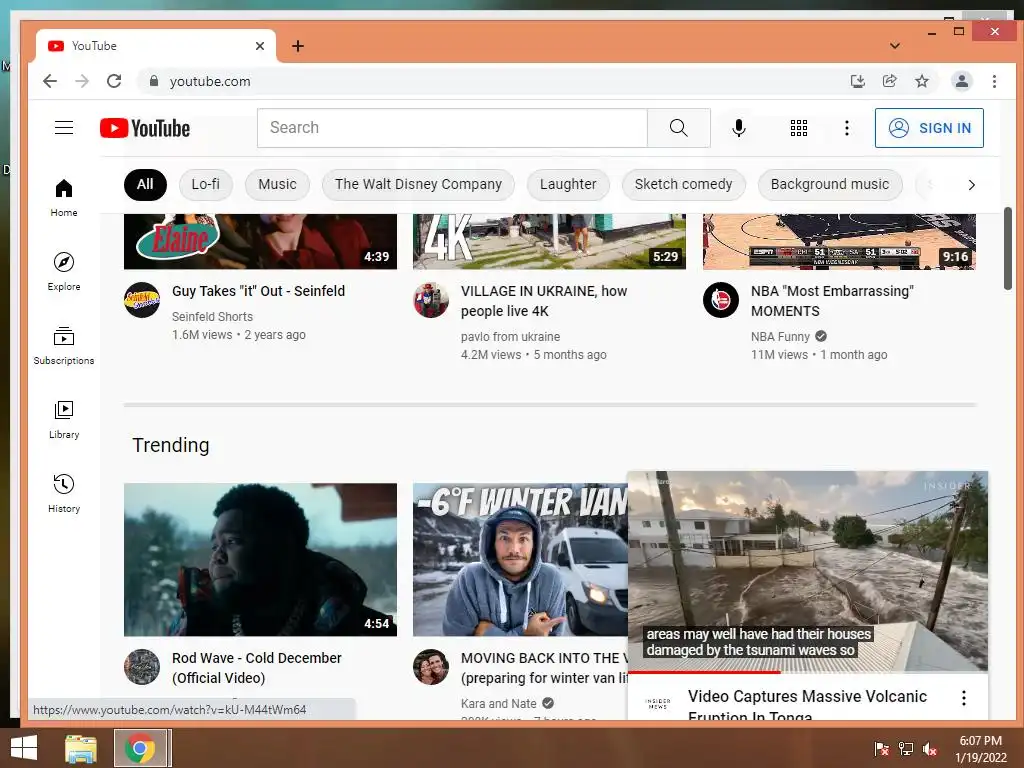1024x768 pixels.
Task: Open options for Volcanic Eruption video
Action: pos(963,698)
